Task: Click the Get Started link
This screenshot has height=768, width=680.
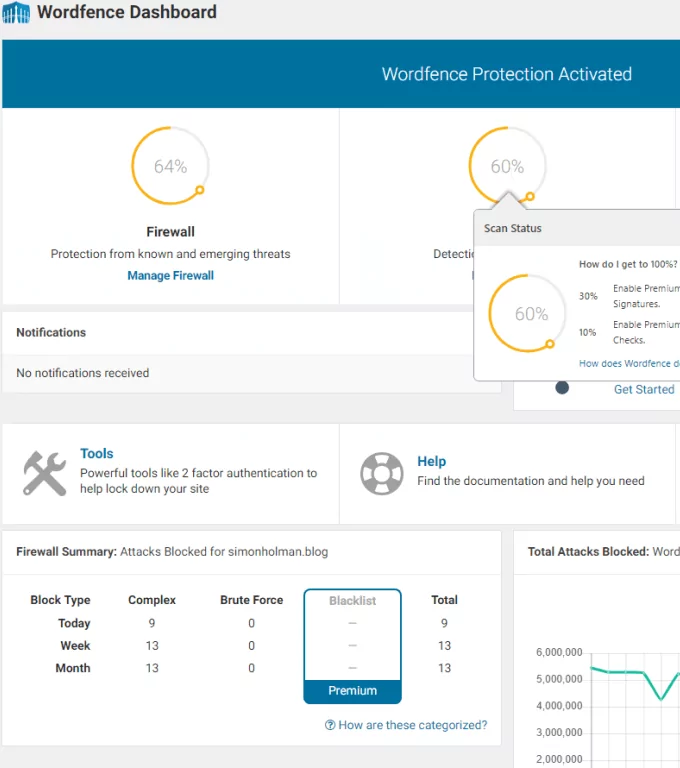Action: [643, 389]
